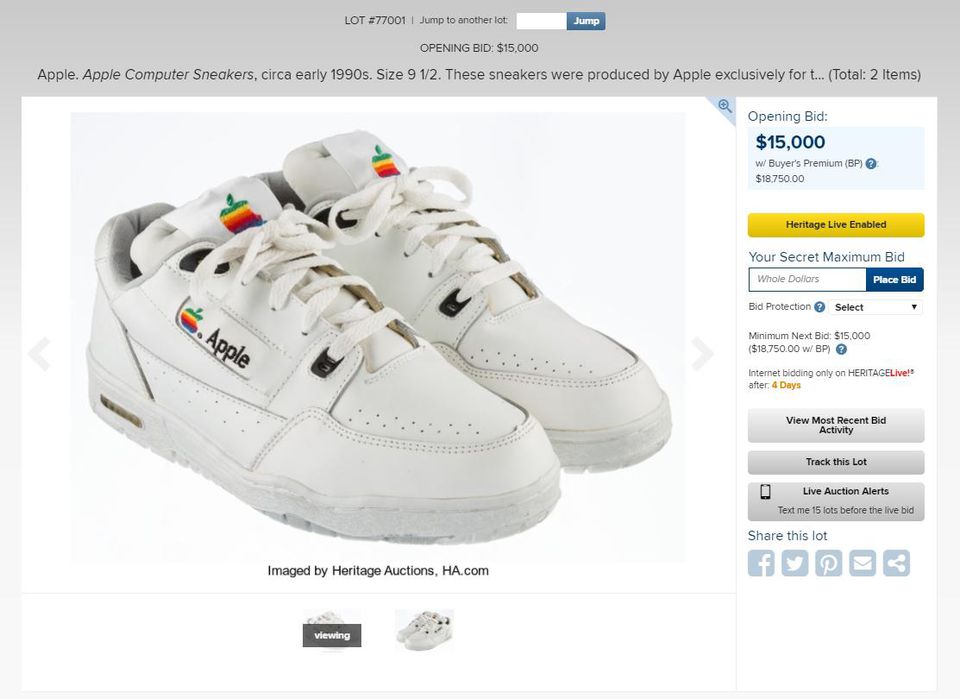Screen dimensions: 960x699
Task: Click the Jump button
Action: [586, 21]
